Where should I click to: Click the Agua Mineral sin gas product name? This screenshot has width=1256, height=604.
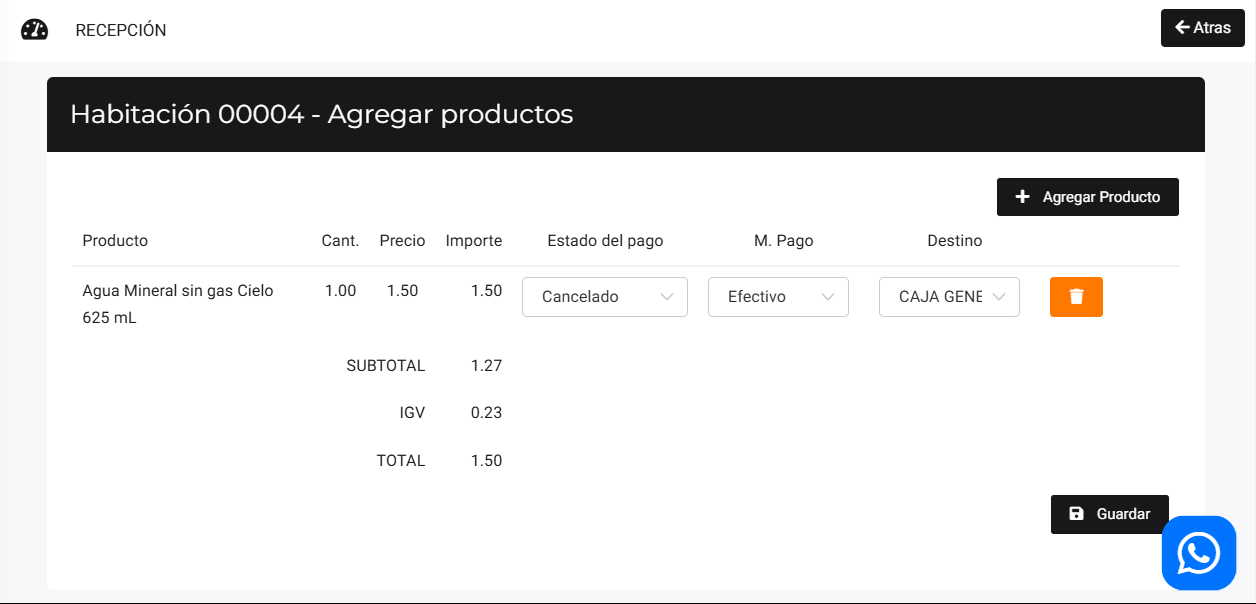(178, 291)
